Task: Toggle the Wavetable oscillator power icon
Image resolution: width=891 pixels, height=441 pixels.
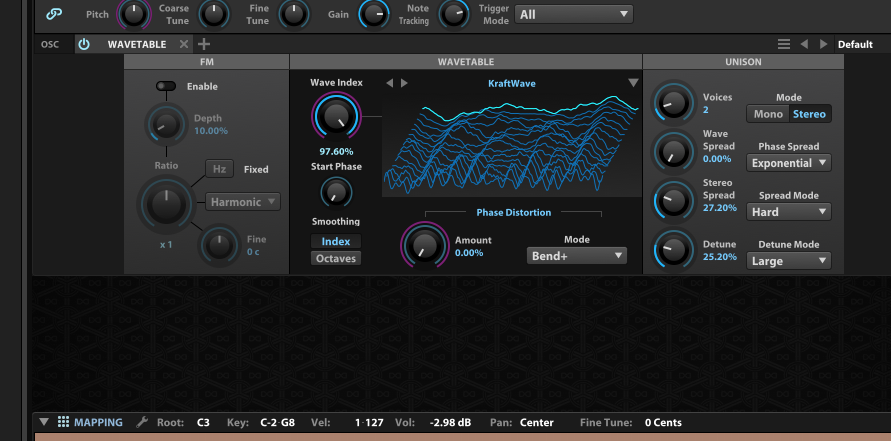Action: pyautogui.click(x=84, y=44)
